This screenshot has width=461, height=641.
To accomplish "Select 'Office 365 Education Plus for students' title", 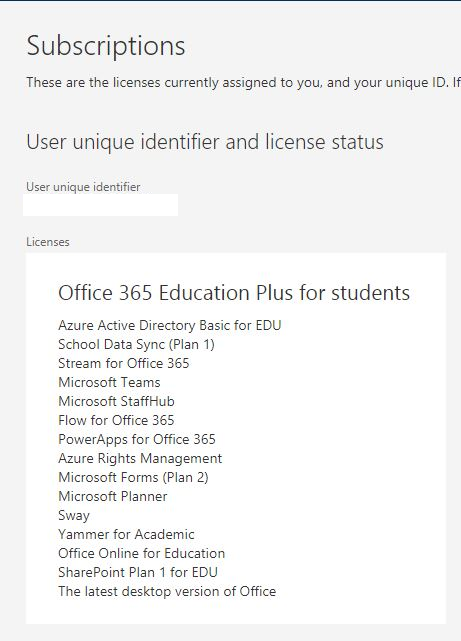I will [x=234, y=293].
